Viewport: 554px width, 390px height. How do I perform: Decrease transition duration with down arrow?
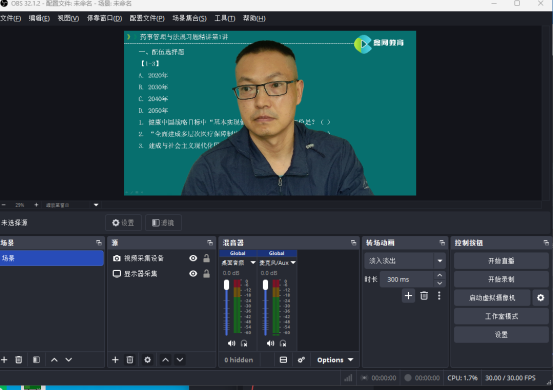[x=440, y=283]
